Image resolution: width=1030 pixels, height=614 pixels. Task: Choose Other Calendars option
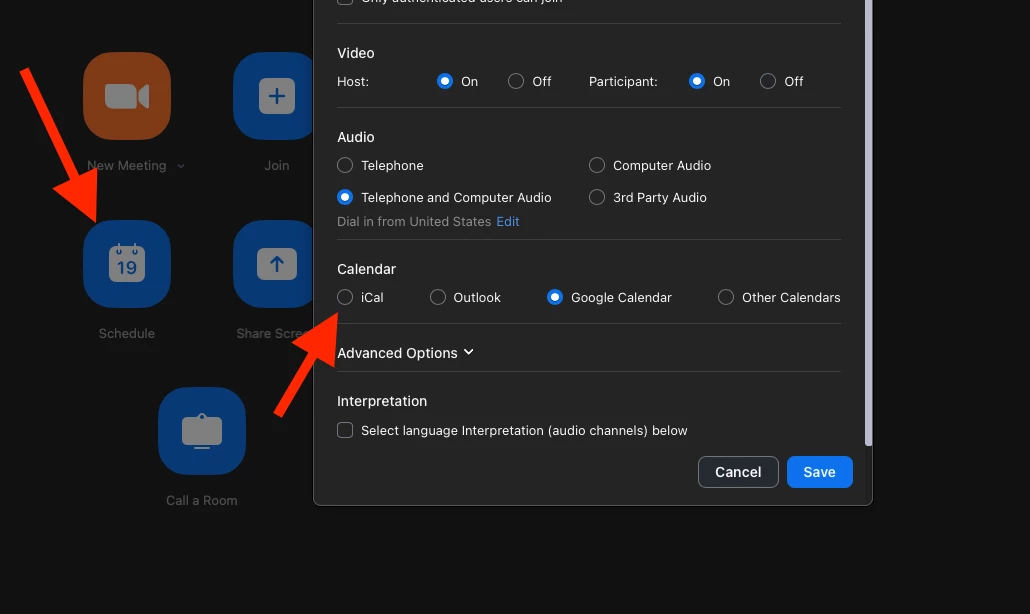(726, 297)
